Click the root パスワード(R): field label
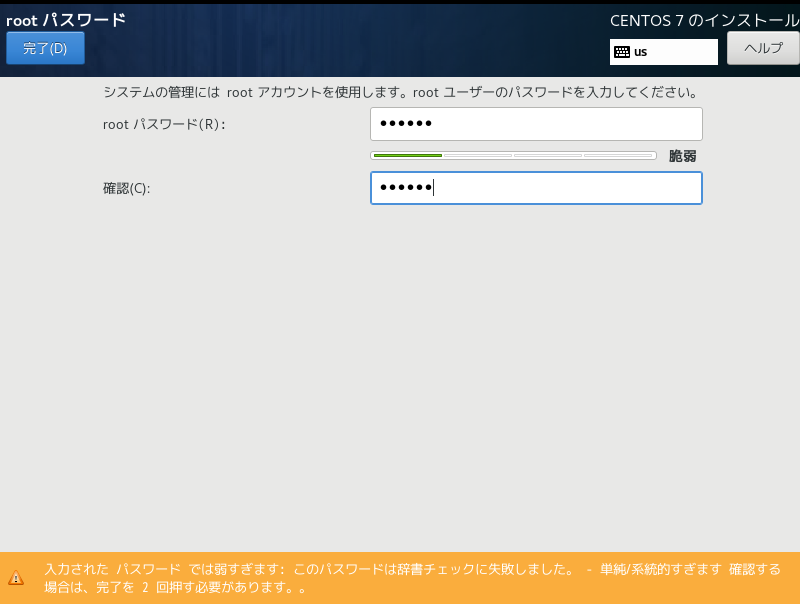This screenshot has height=604, width=800. point(164,124)
